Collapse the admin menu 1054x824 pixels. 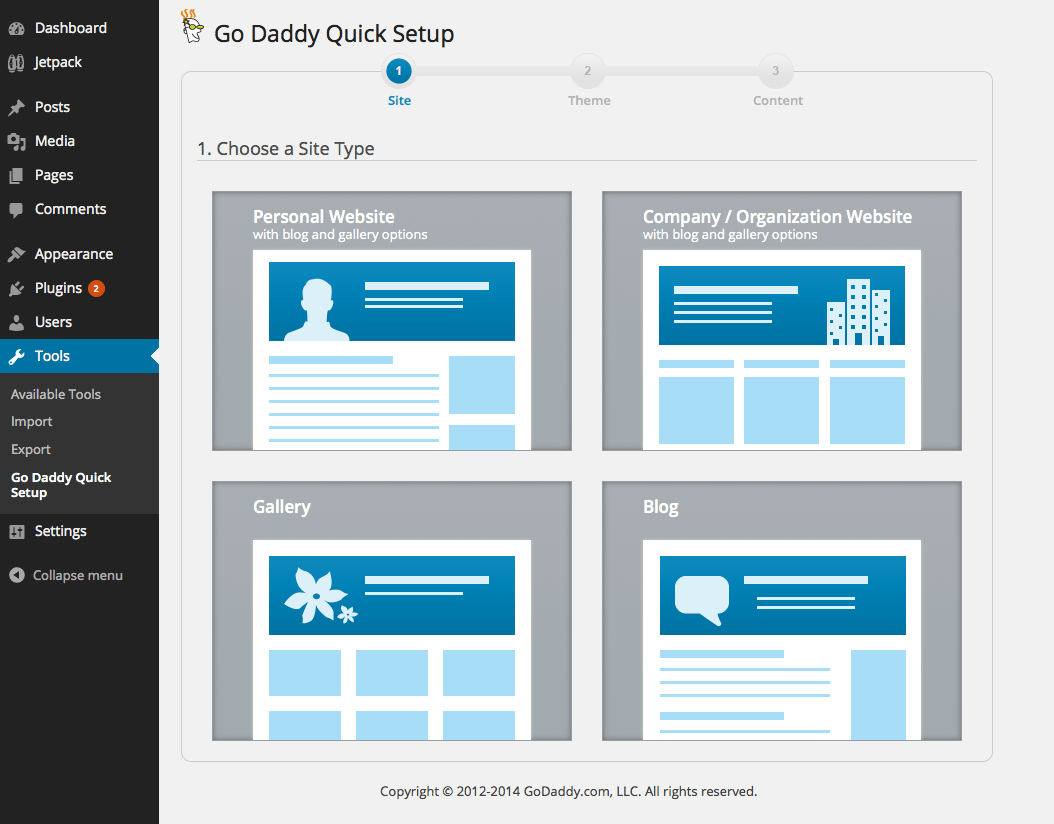[65, 575]
